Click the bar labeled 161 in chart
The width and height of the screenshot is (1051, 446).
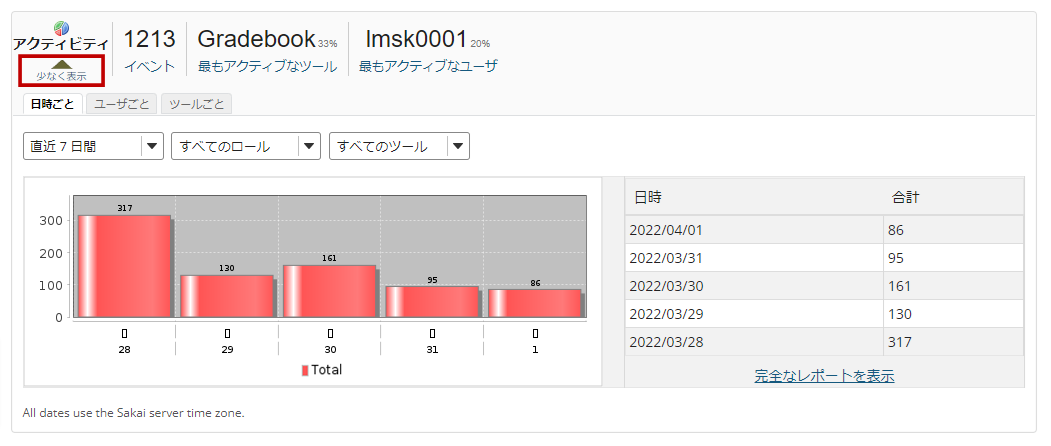pyautogui.click(x=329, y=291)
